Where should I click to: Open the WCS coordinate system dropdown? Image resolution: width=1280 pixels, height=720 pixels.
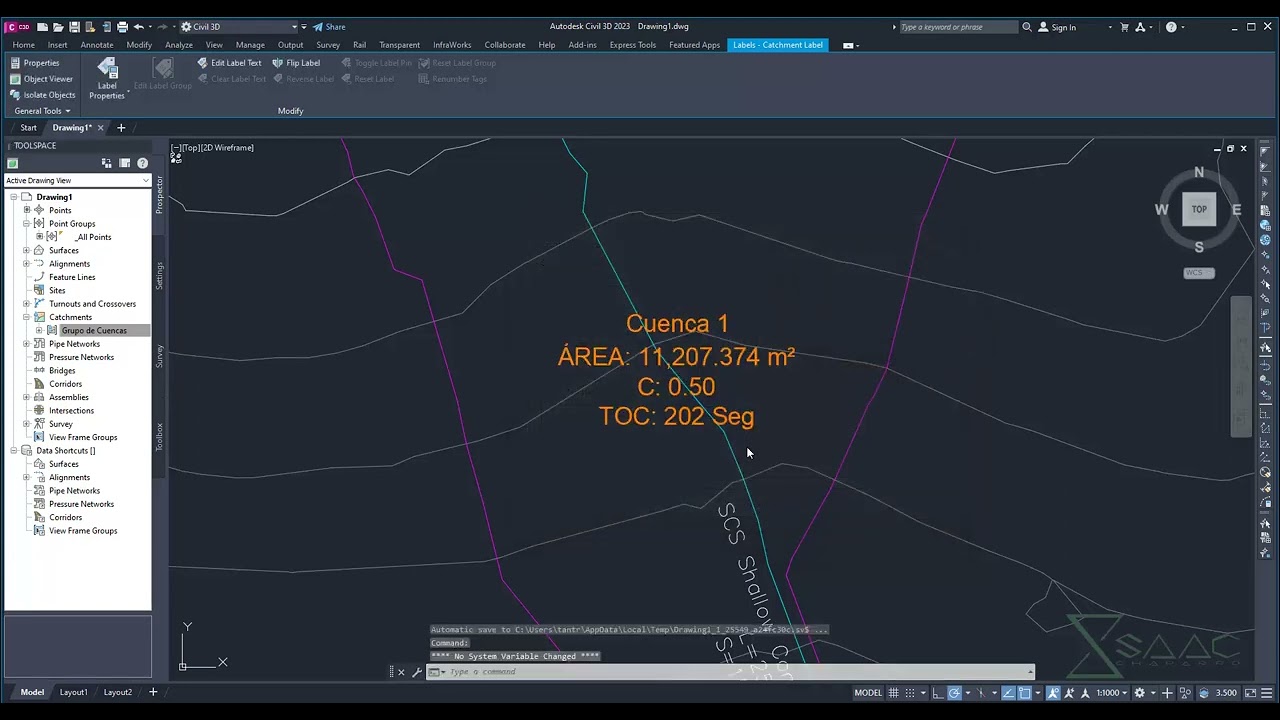[1199, 273]
